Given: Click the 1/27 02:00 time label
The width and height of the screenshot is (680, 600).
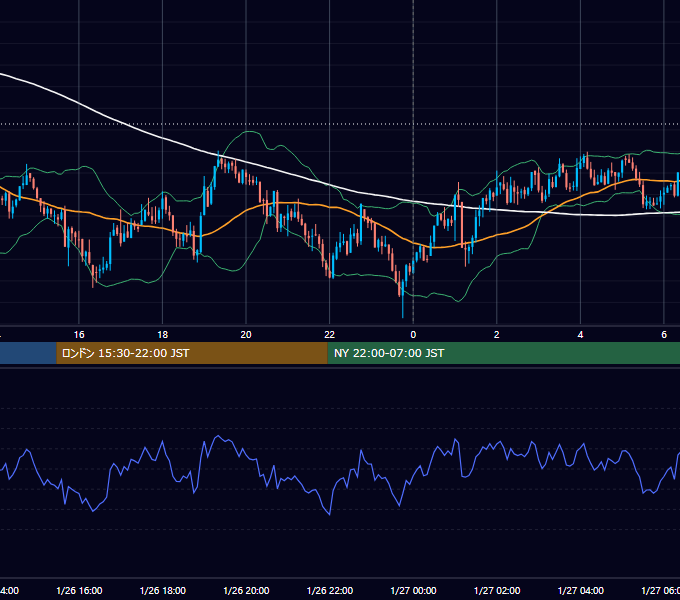Looking at the screenshot, I should pos(497,590).
